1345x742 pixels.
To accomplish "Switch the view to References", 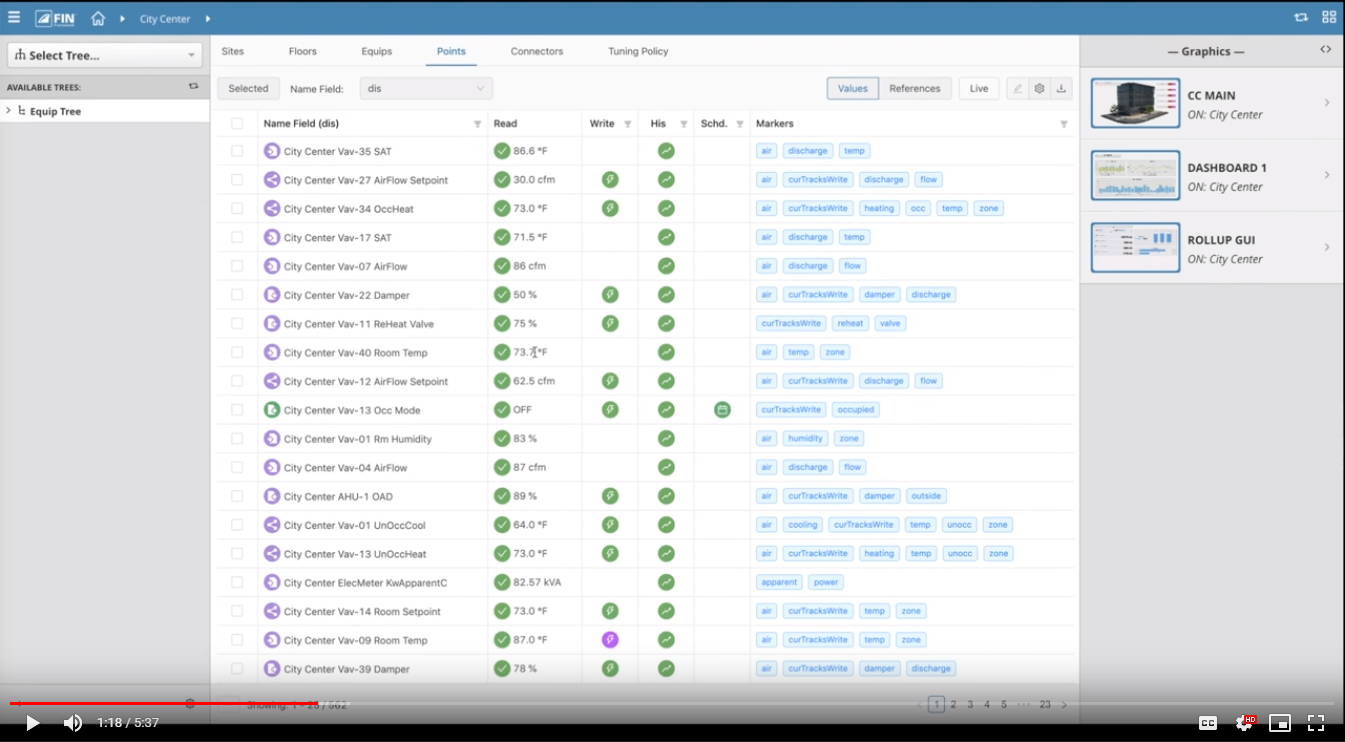I will pyautogui.click(x=915, y=88).
